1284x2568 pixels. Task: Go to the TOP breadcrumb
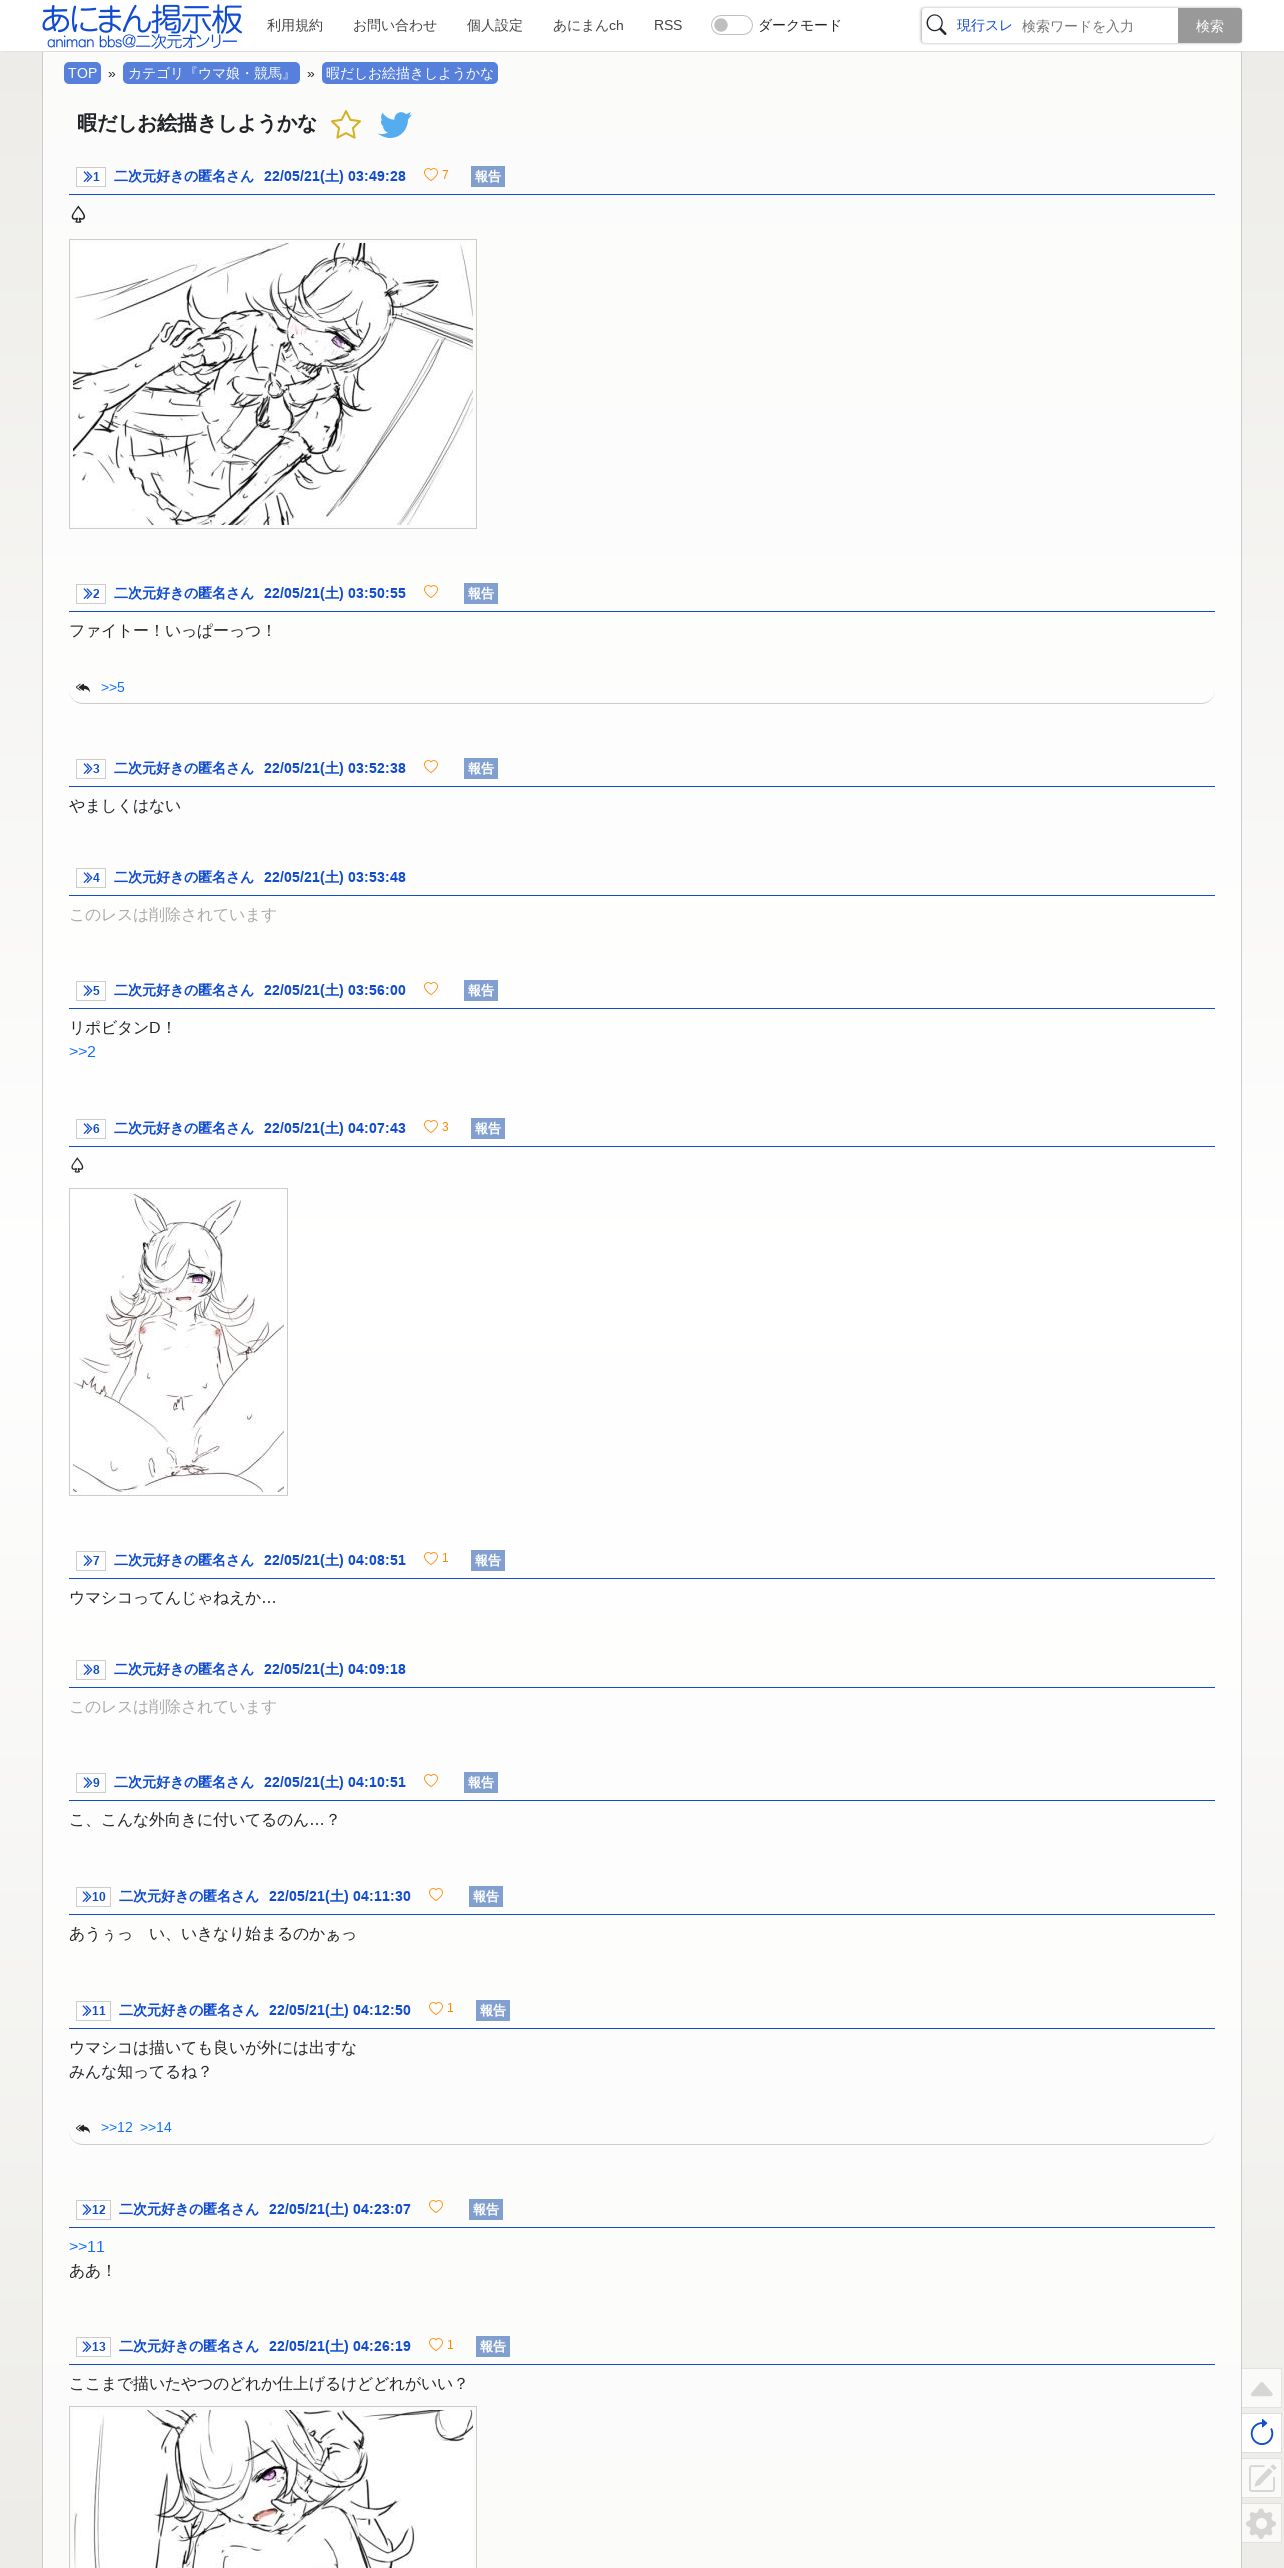pos(82,73)
